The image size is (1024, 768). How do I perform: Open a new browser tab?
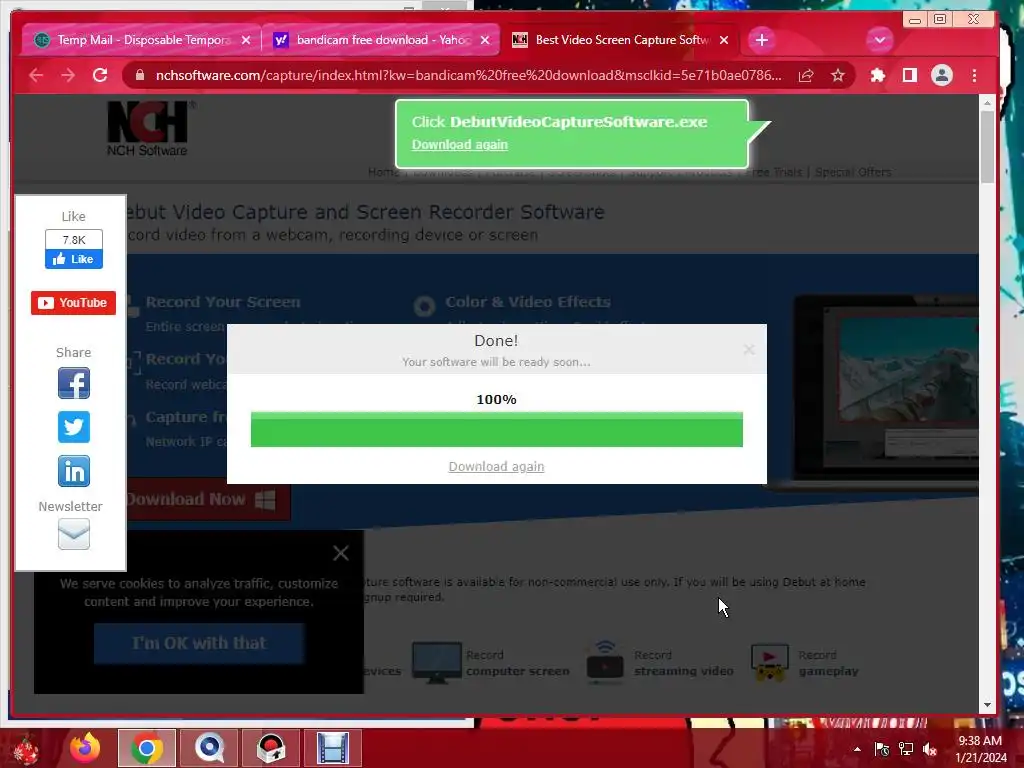tap(761, 40)
